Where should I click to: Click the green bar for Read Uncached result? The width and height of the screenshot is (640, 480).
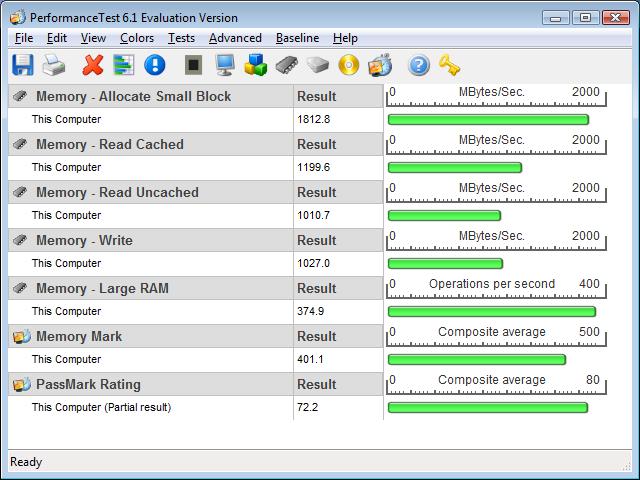click(x=444, y=216)
